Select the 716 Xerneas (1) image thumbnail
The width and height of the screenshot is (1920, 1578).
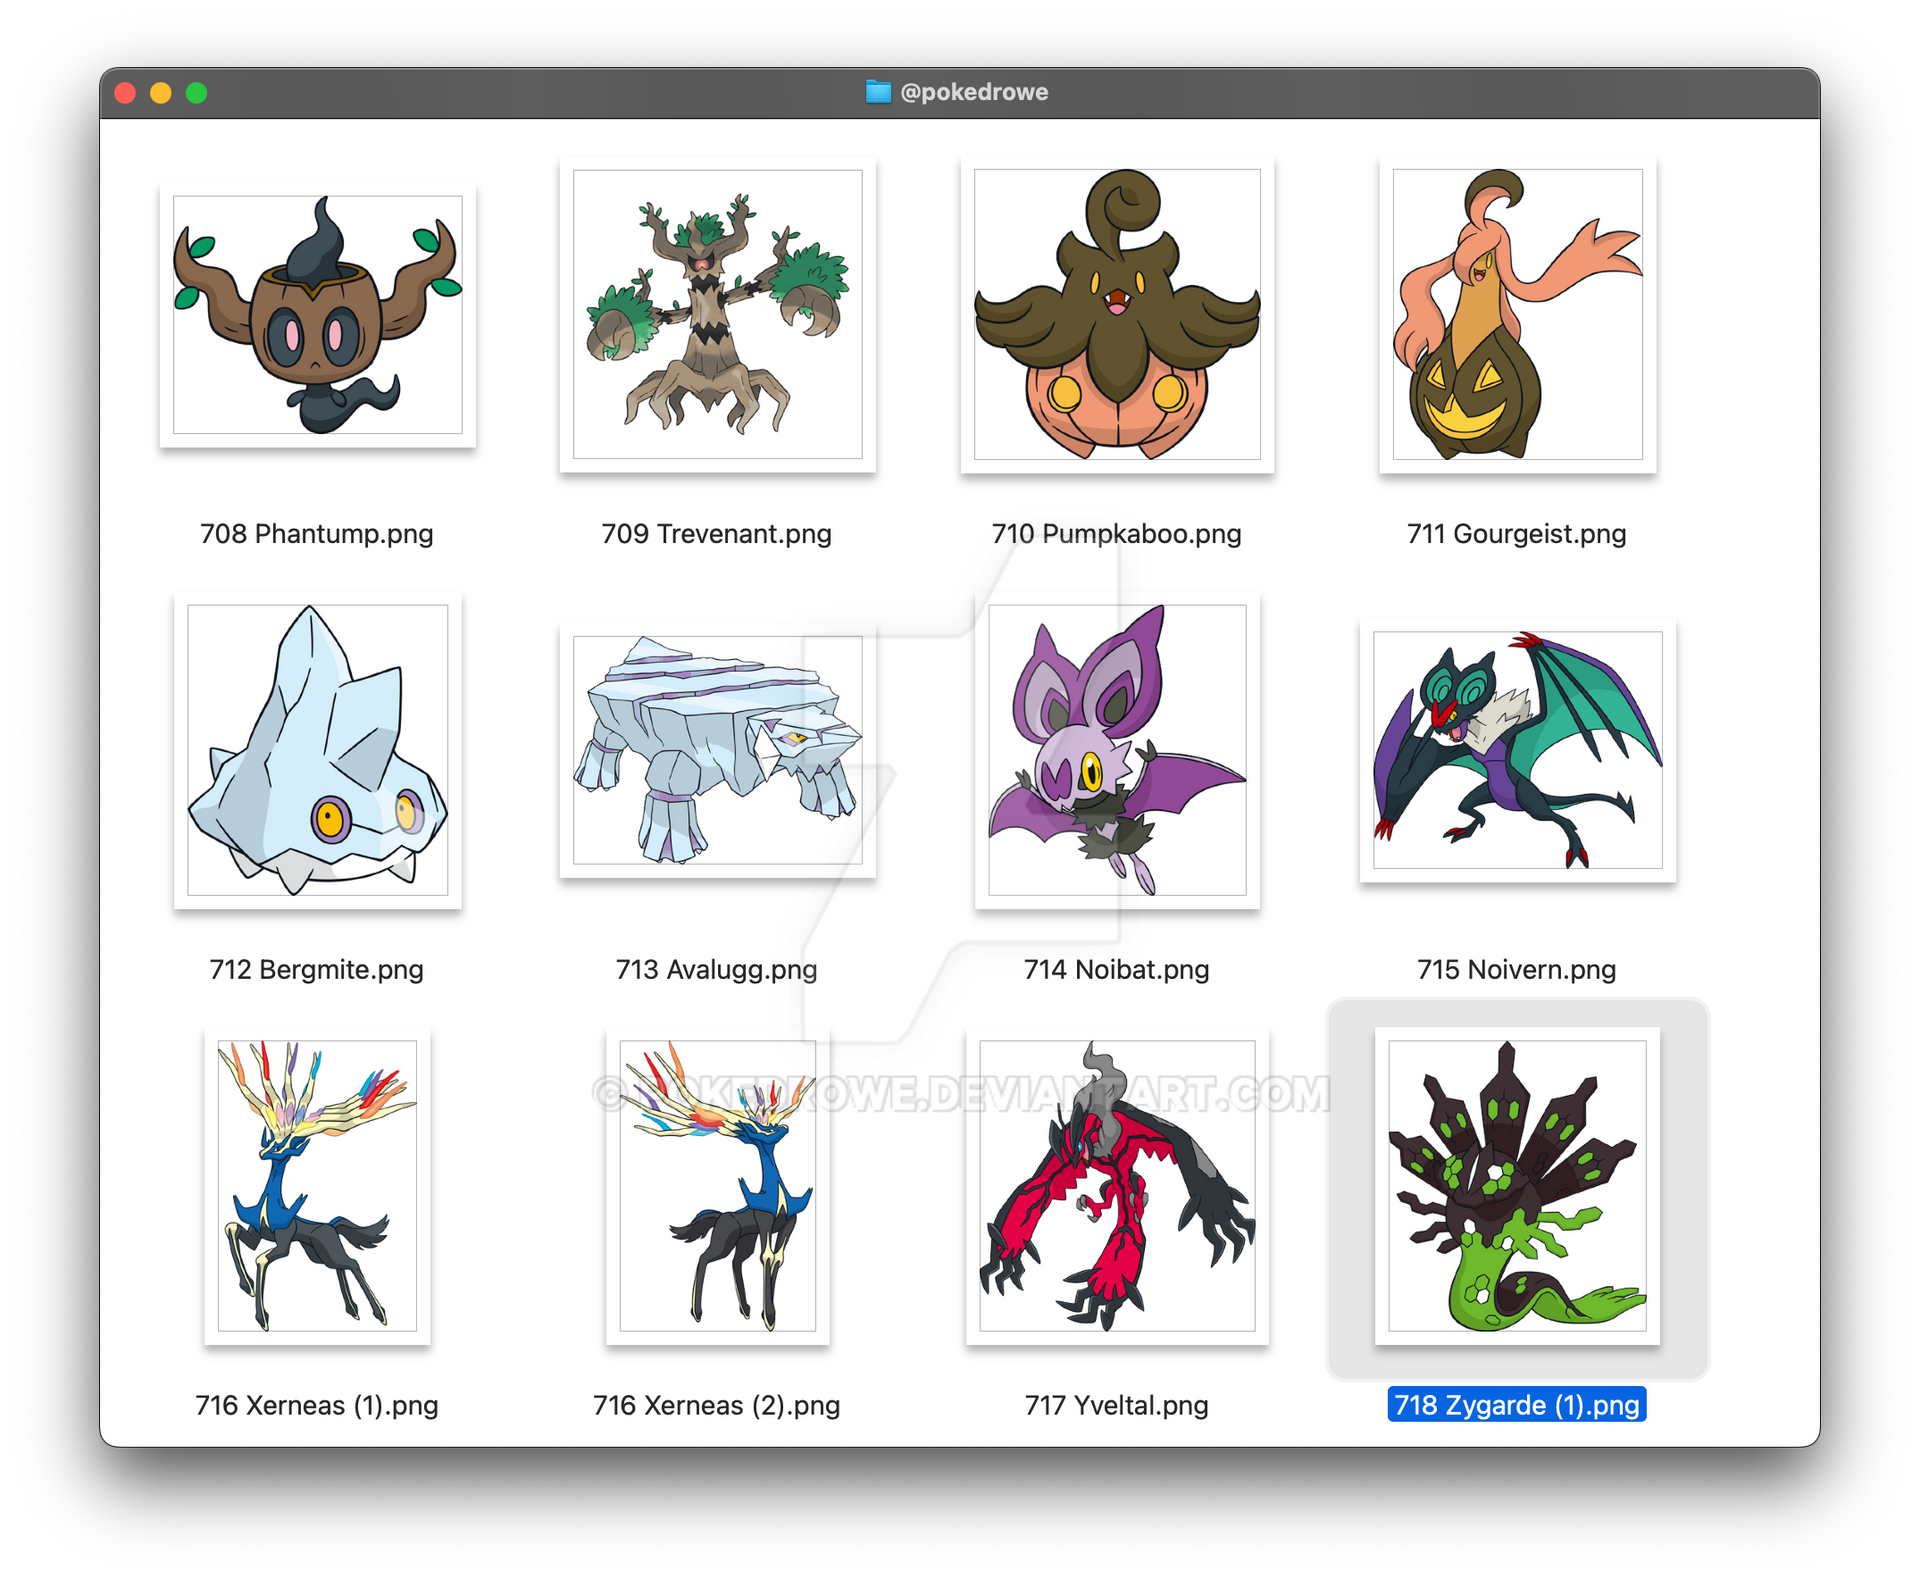coord(317,1186)
